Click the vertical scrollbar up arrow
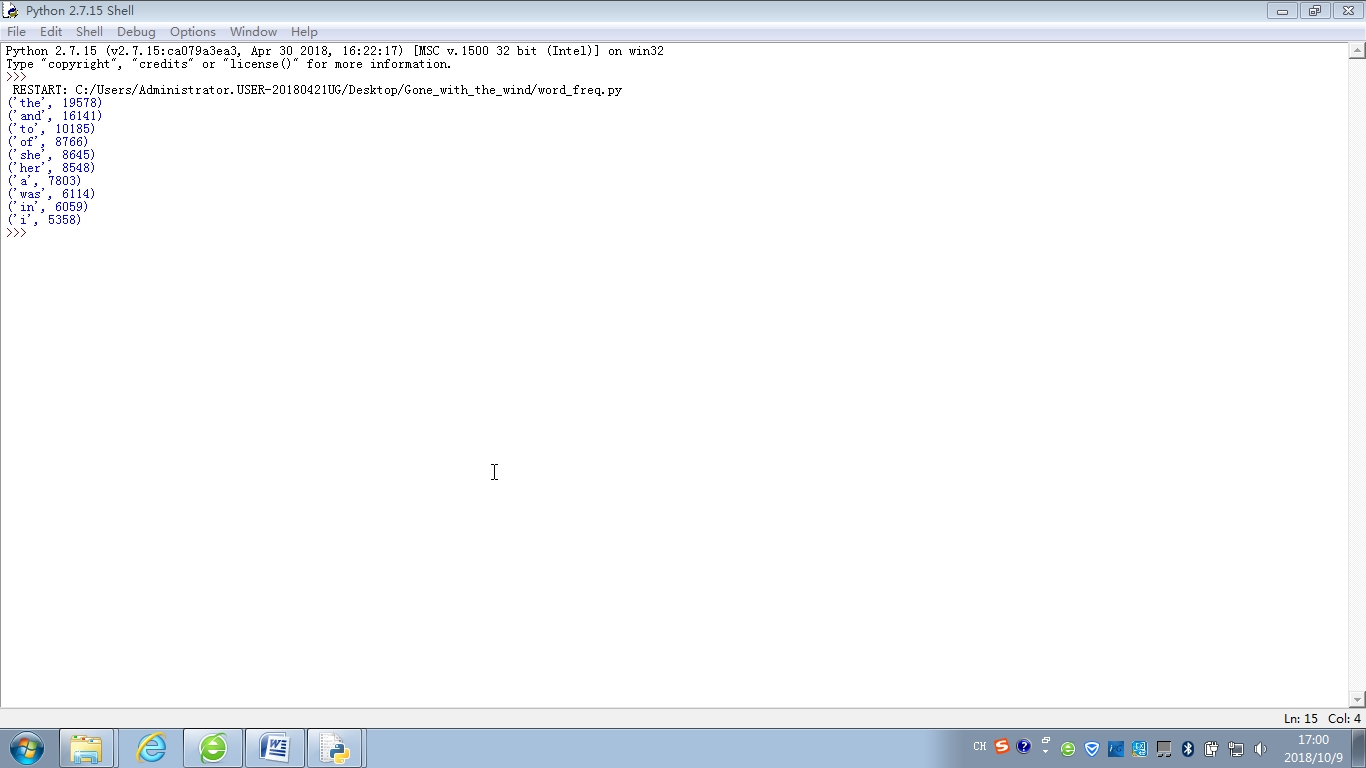 tap(1357, 50)
